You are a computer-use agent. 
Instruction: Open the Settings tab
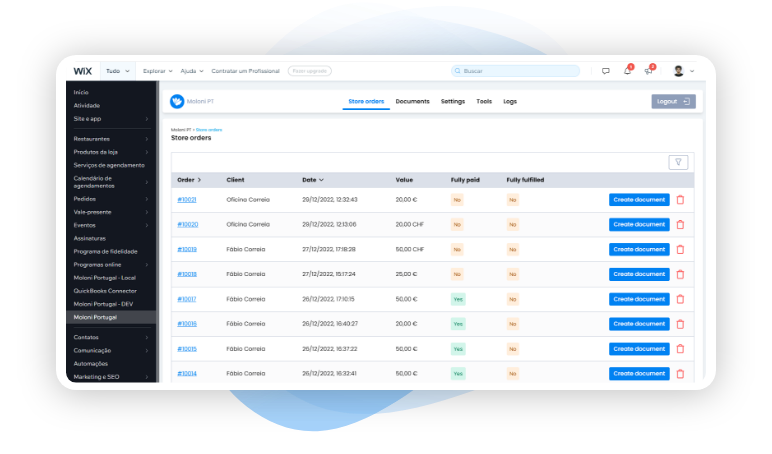(x=453, y=101)
